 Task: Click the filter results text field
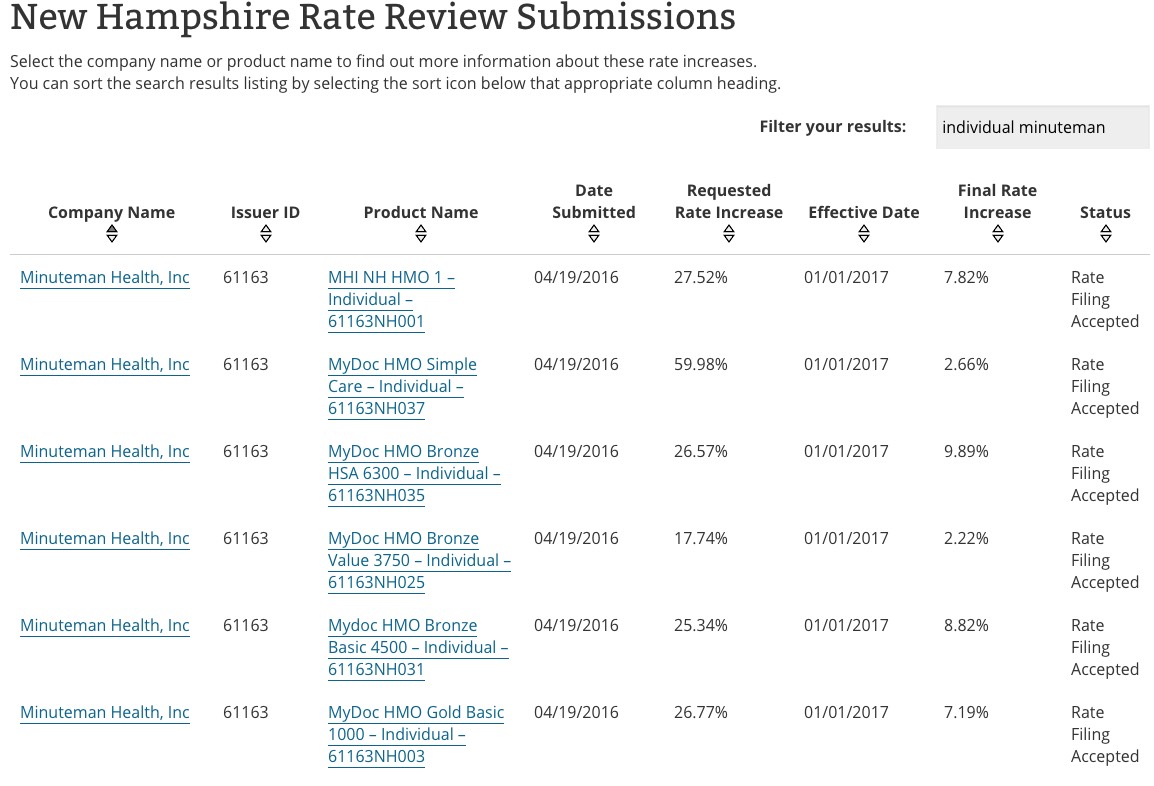(1042, 127)
